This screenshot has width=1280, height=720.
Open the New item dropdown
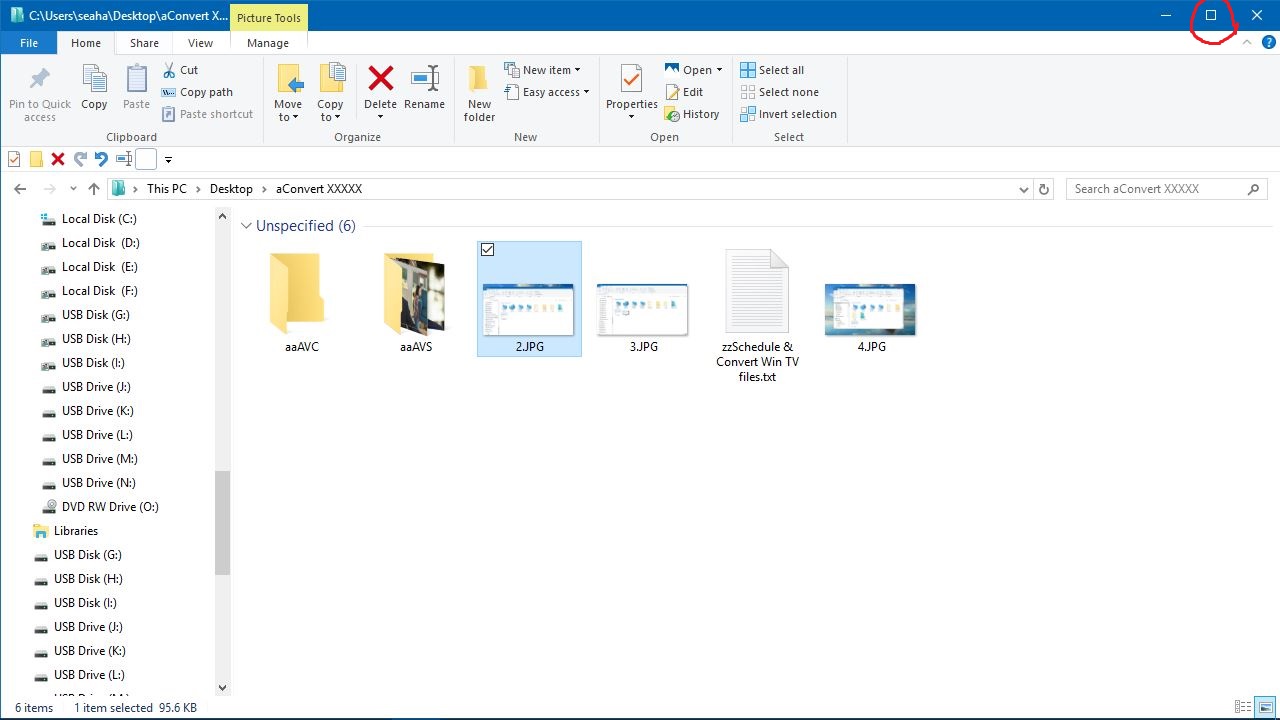point(542,70)
